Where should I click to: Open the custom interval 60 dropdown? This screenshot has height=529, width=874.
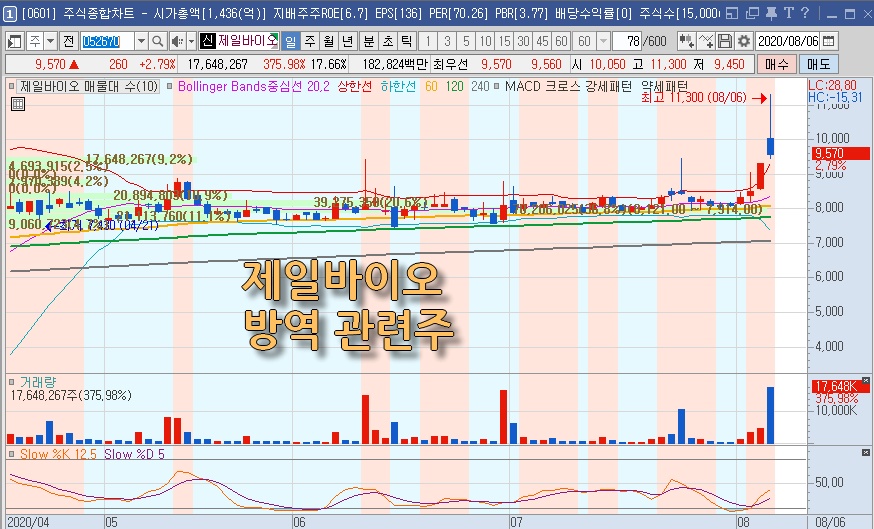tap(603, 41)
